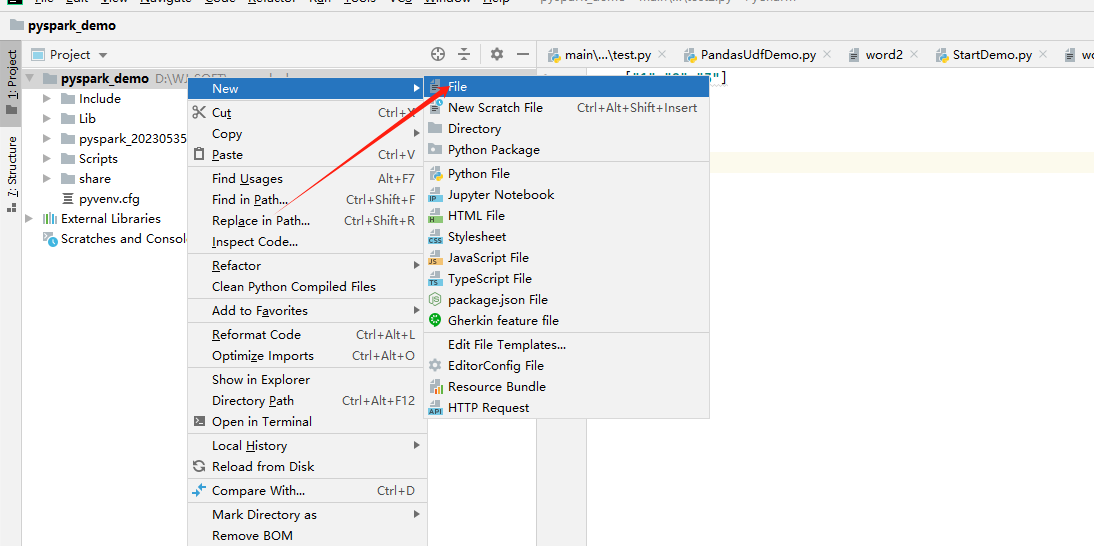Expand the Scripts folder arrow
Image resolution: width=1094 pixels, height=546 pixels.
coord(46,159)
